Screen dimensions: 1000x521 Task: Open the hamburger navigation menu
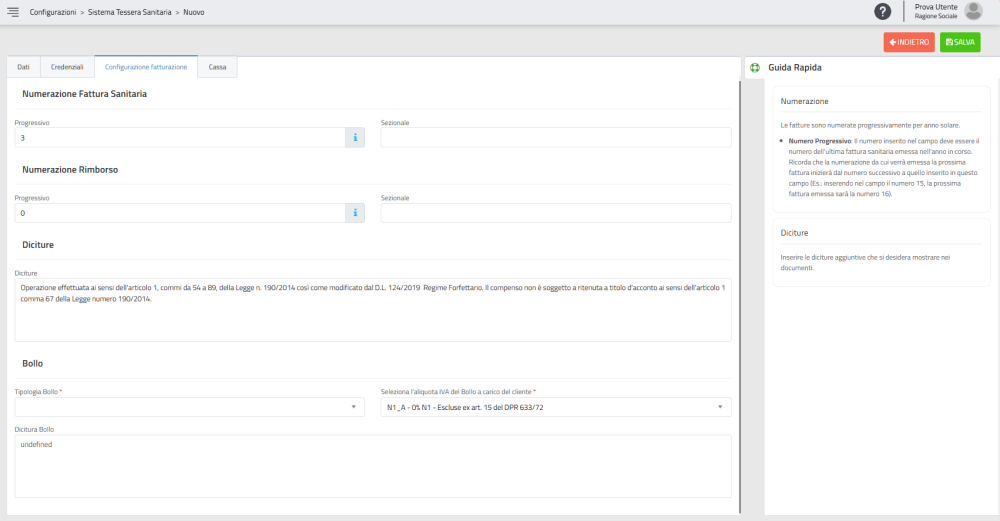pos(13,12)
